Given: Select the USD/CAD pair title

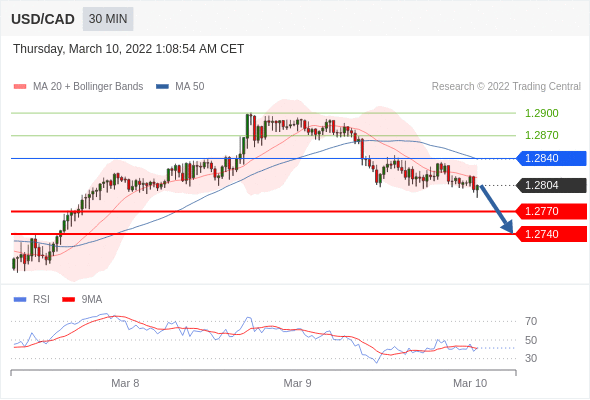Looking at the screenshot, I should coord(43,19).
